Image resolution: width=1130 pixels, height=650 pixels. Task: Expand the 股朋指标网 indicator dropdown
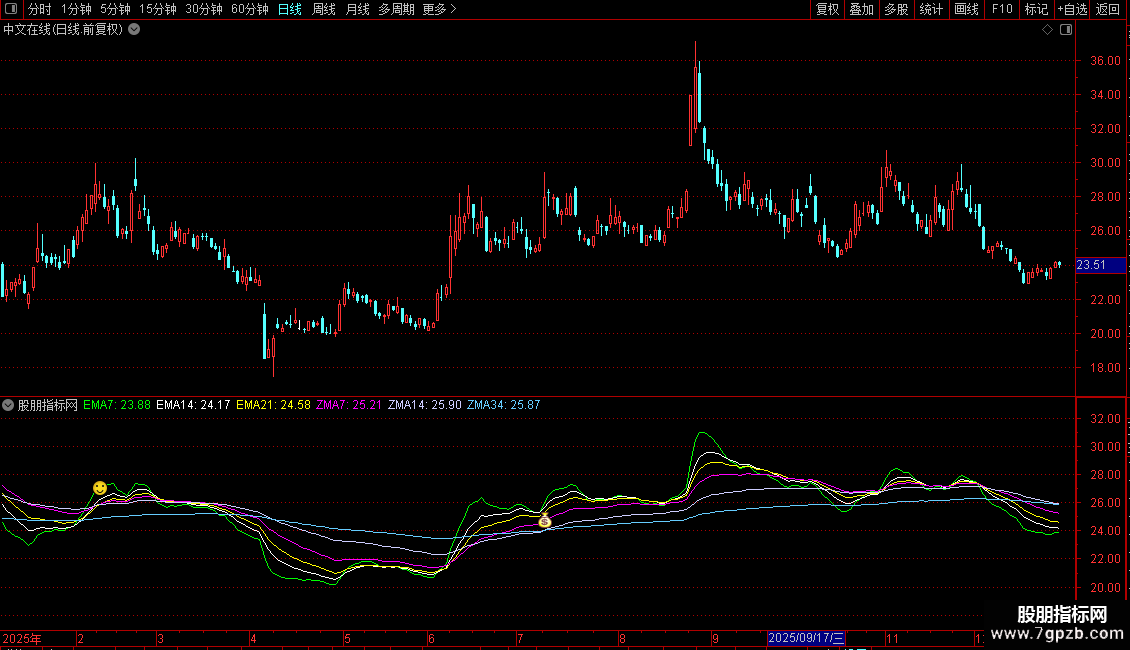9,405
